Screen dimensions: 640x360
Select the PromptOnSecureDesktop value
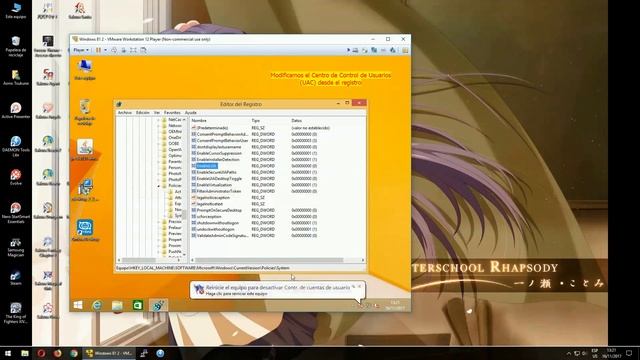click(219, 210)
